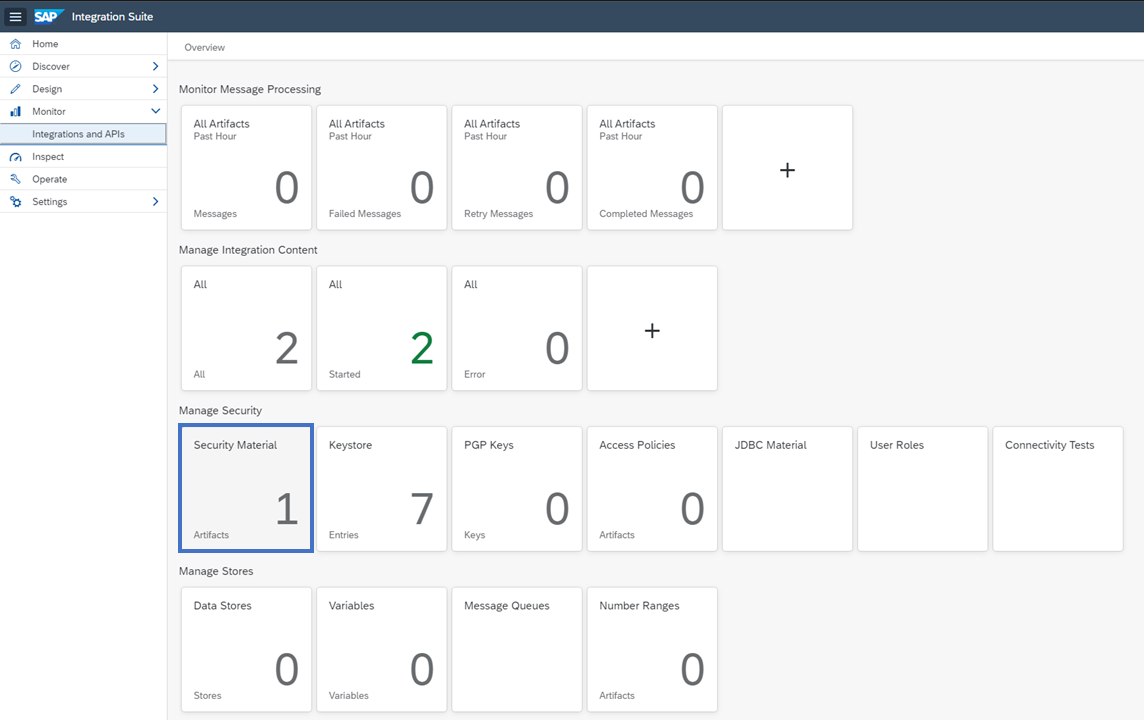Click the Inspect gauge icon

coord(15,157)
